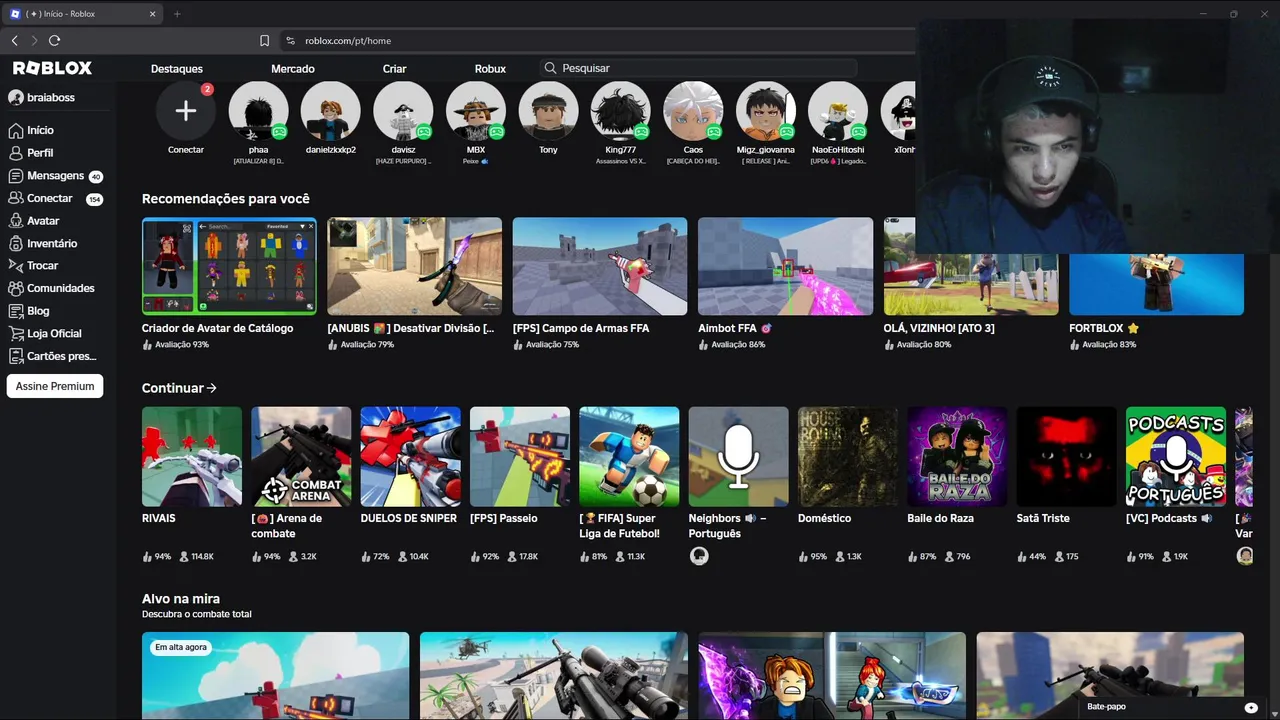Open the Avatar editor
The image size is (1280, 720).
point(43,221)
